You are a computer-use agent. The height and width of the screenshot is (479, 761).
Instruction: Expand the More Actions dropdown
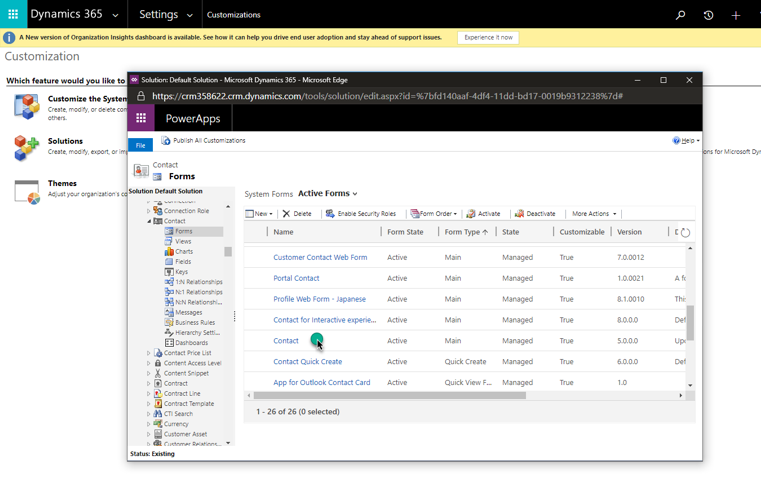pos(594,214)
